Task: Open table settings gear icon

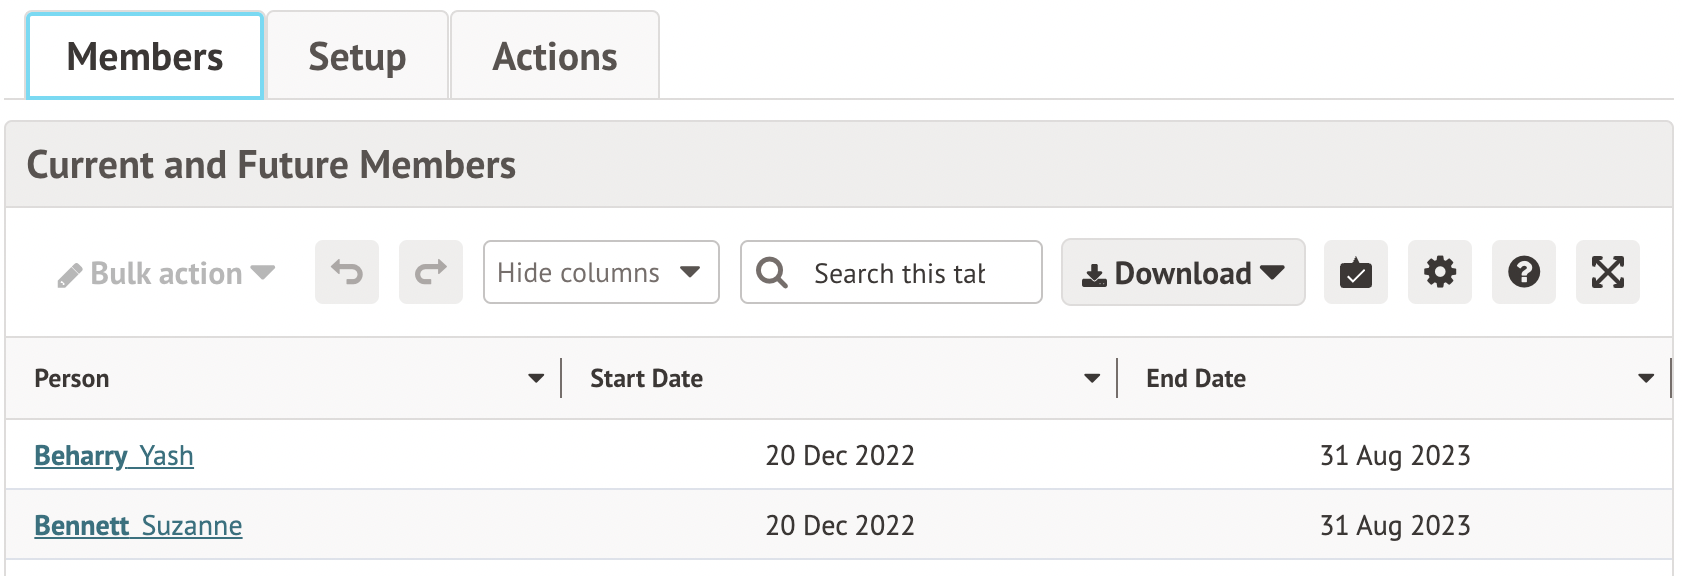Action: pyautogui.click(x=1439, y=272)
